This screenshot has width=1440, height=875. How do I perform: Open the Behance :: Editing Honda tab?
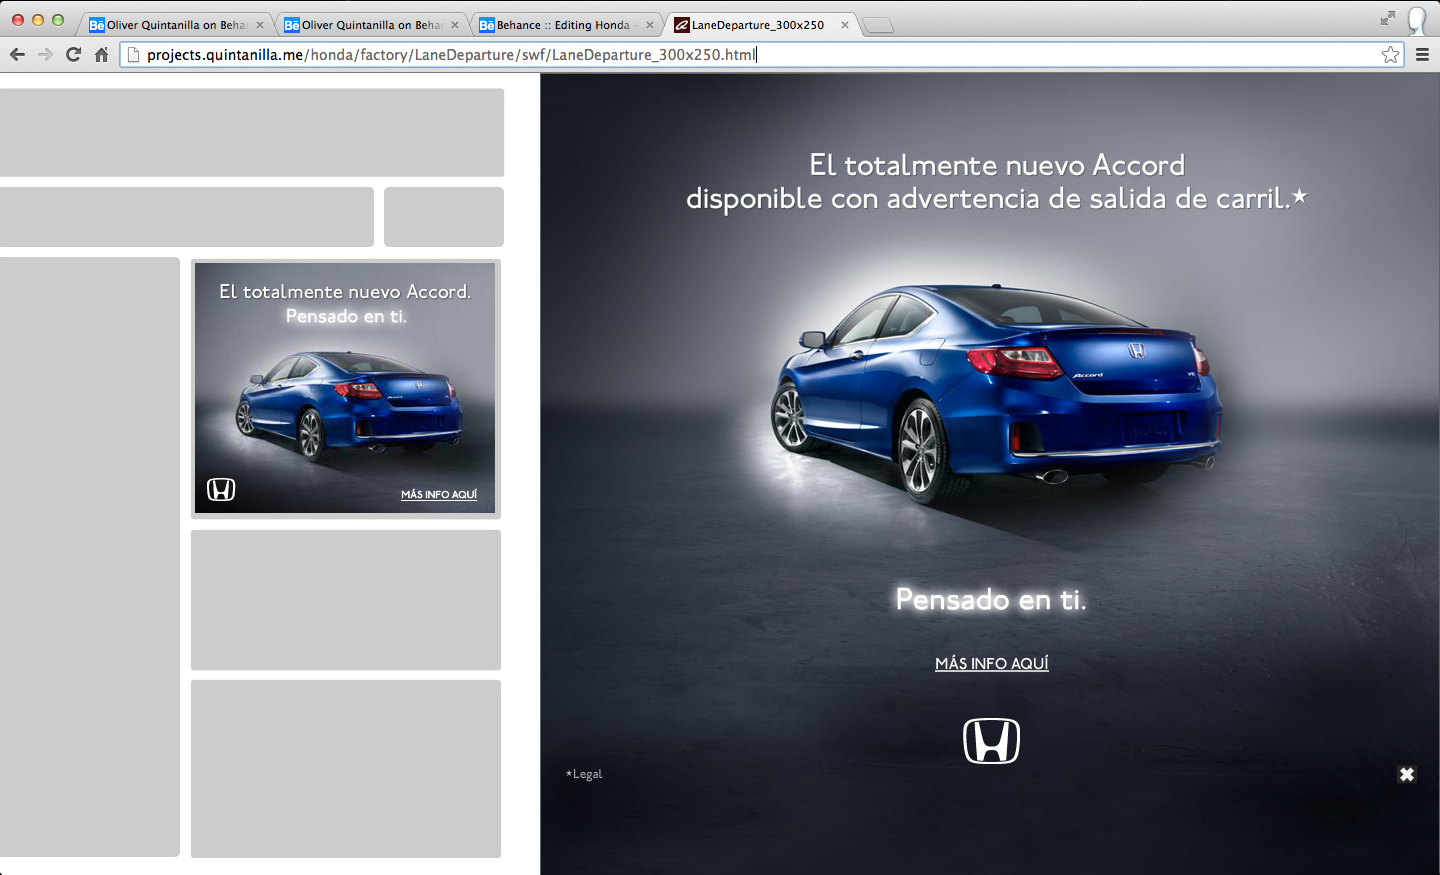pos(560,25)
